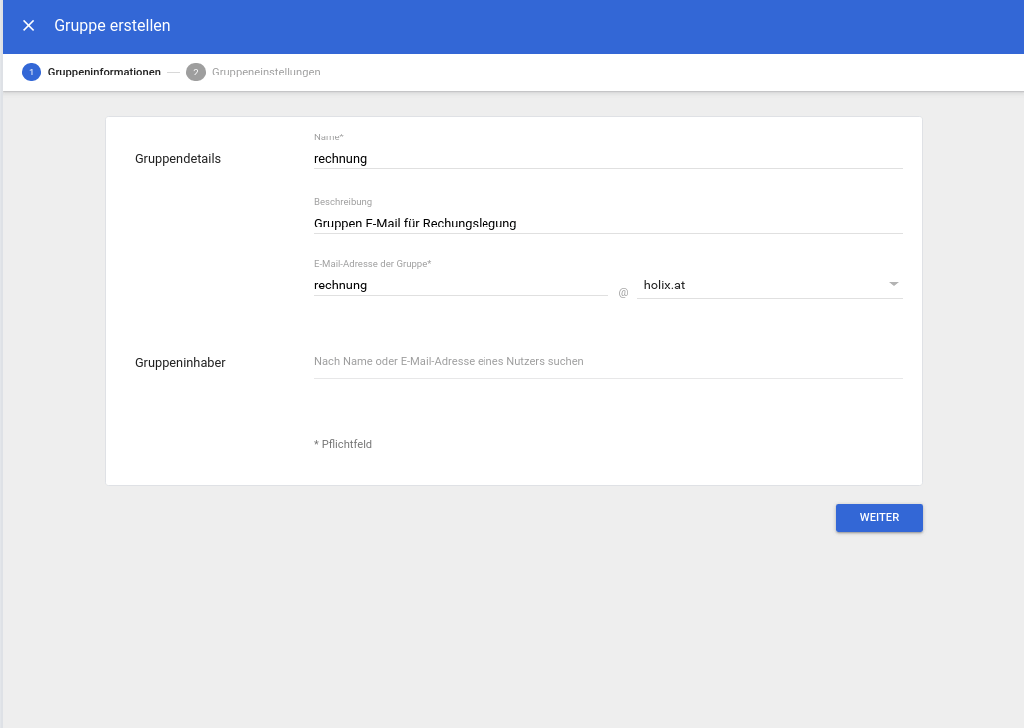Image resolution: width=1024 pixels, height=728 pixels.
Task: Click the step 1 circle icon
Action: [33, 72]
